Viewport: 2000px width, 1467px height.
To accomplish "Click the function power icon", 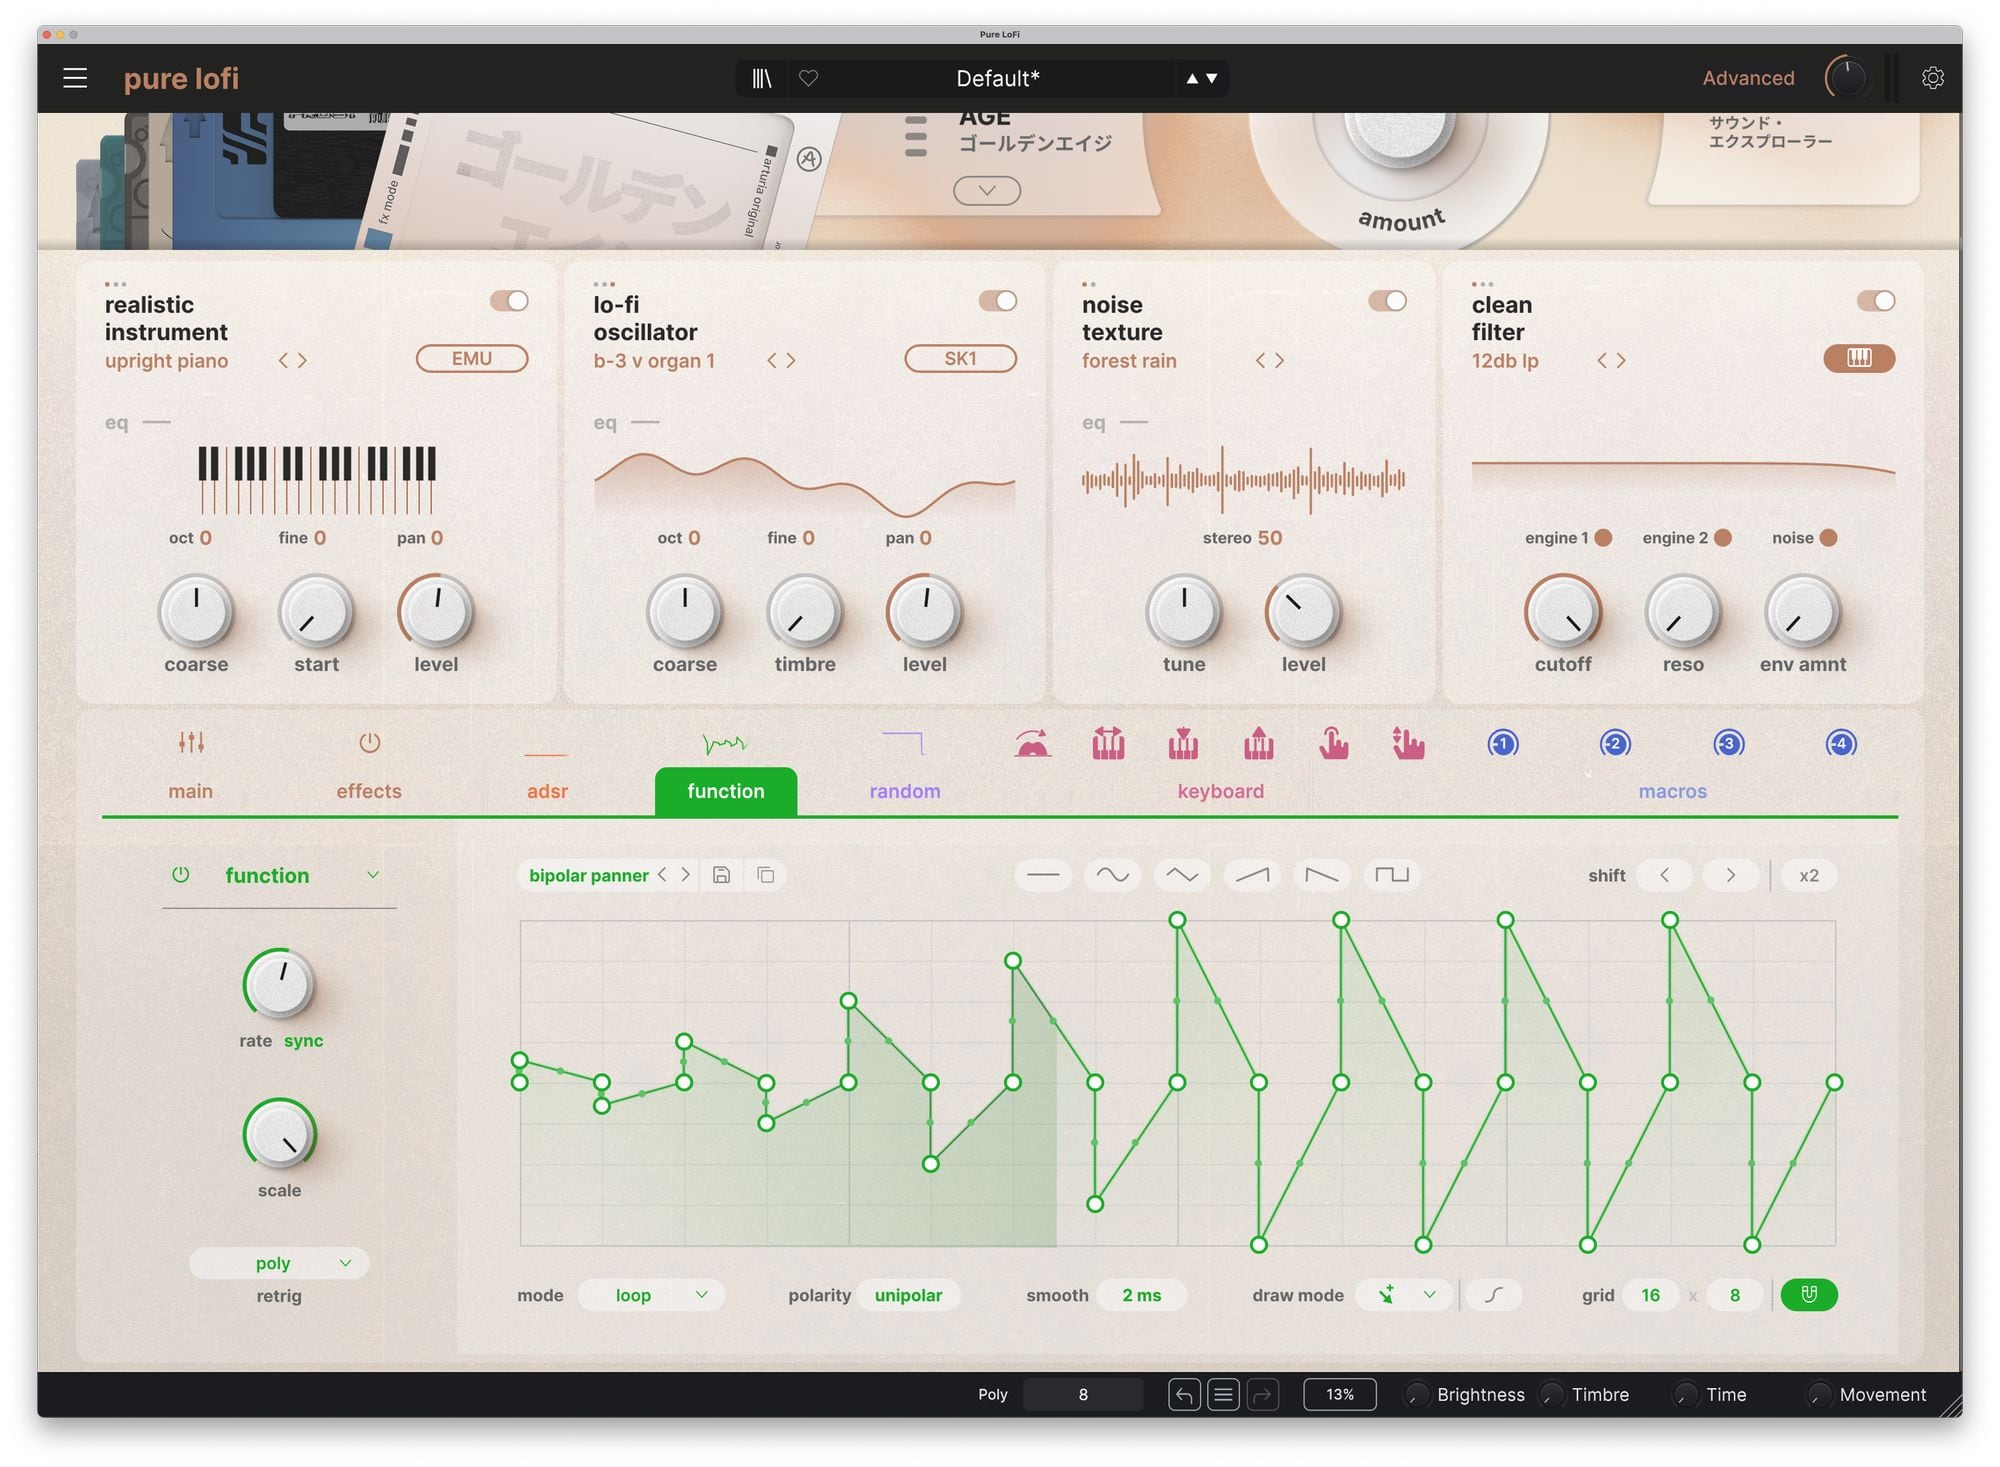I will click(180, 875).
